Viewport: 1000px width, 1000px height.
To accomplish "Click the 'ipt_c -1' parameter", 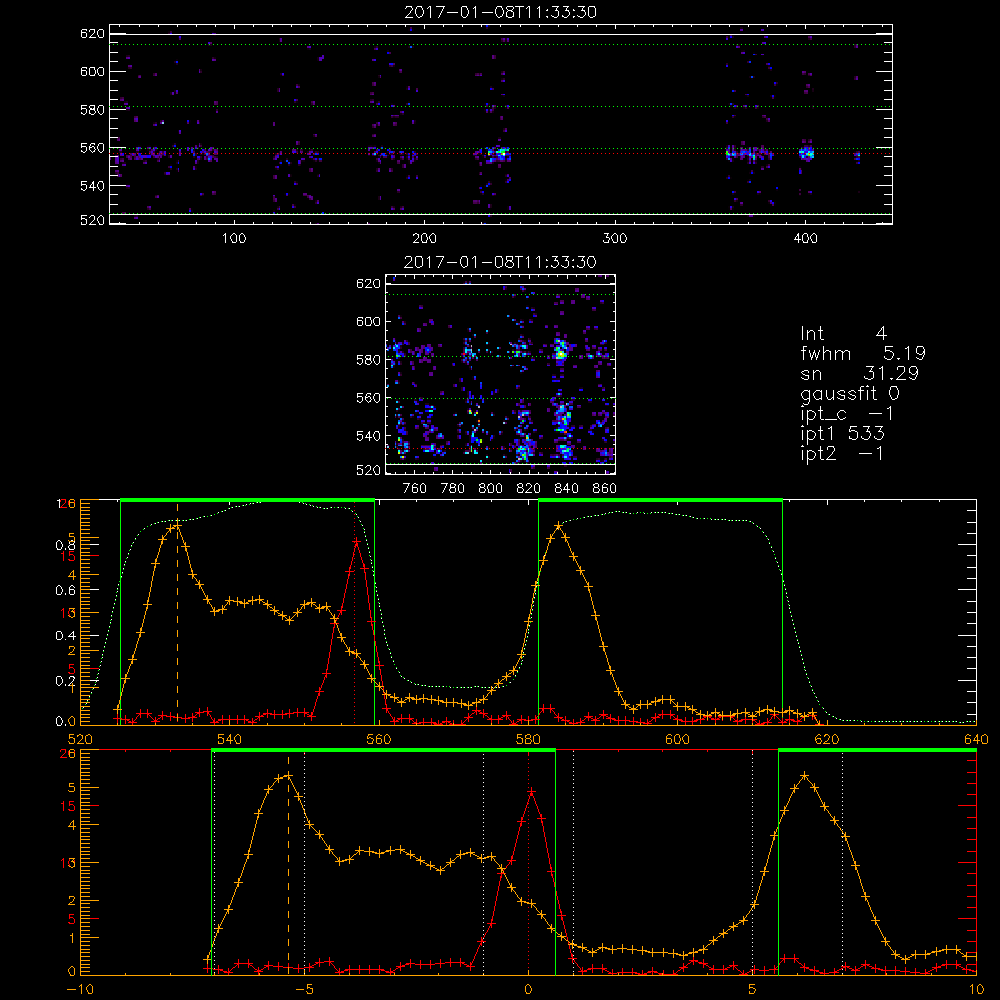I will pyautogui.click(x=847, y=414).
